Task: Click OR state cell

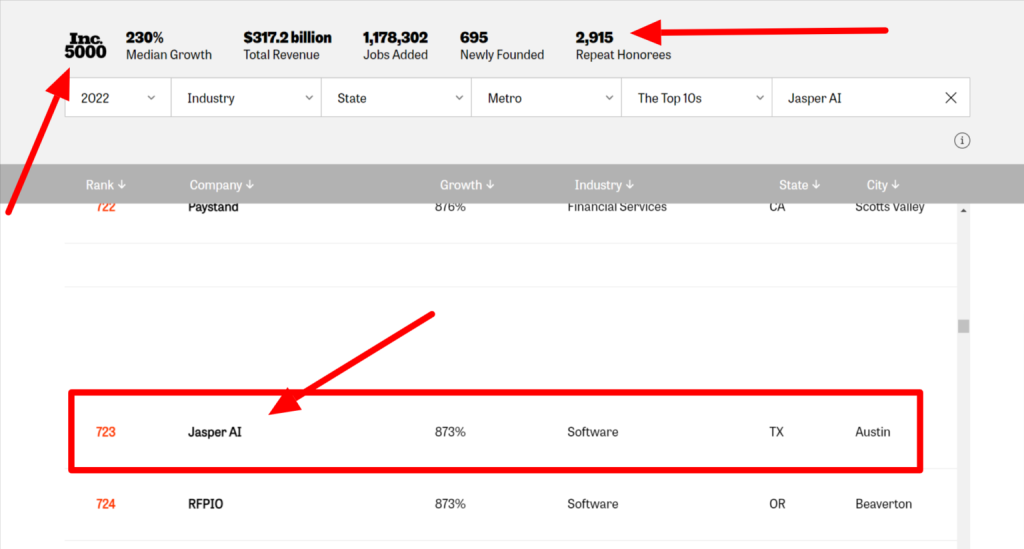Action: click(777, 504)
